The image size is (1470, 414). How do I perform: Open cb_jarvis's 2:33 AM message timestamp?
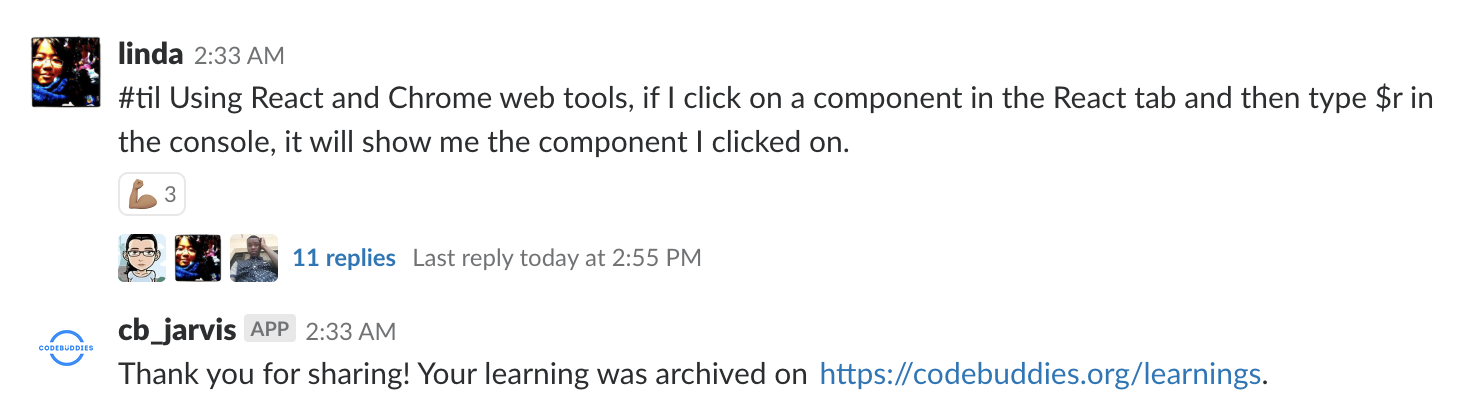coord(350,331)
